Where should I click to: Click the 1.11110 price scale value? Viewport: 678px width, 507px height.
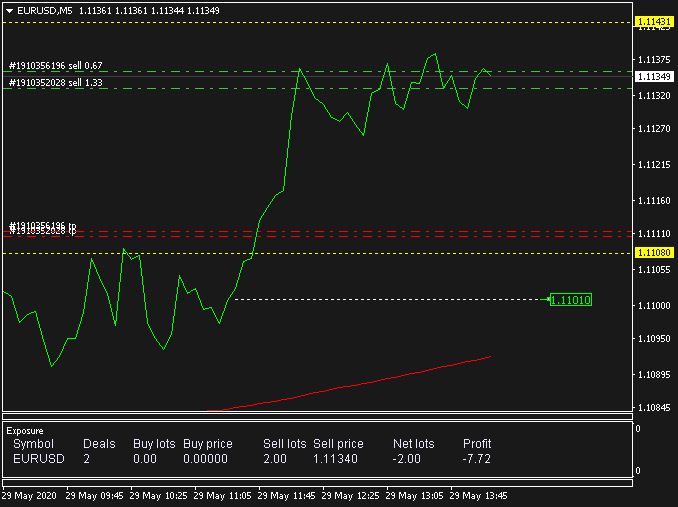tap(654, 234)
